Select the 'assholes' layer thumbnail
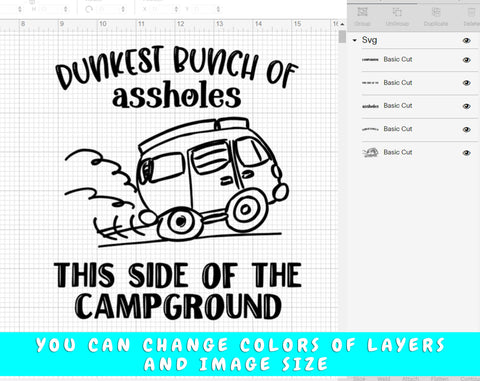The width and height of the screenshot is (480, 381). [x=370, y=106]
